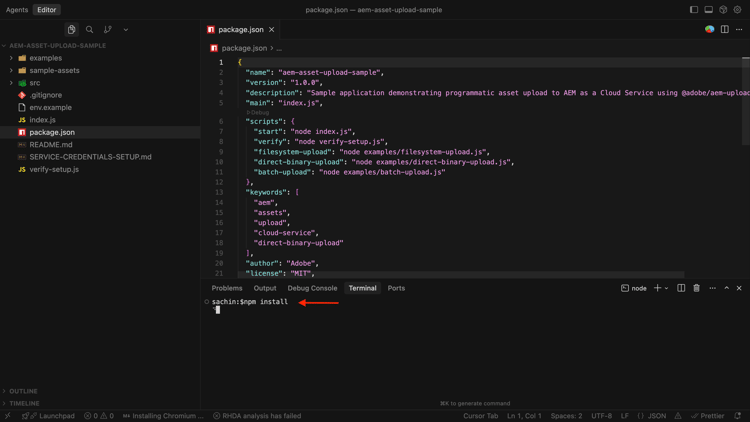Open the cube icon in title bar

click(x=723, y=10)
